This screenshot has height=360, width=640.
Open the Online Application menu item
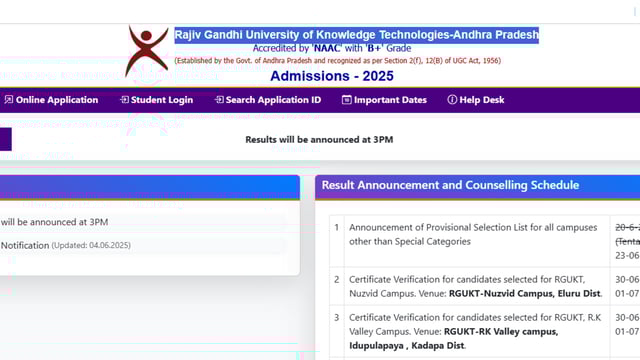(51, 100)
